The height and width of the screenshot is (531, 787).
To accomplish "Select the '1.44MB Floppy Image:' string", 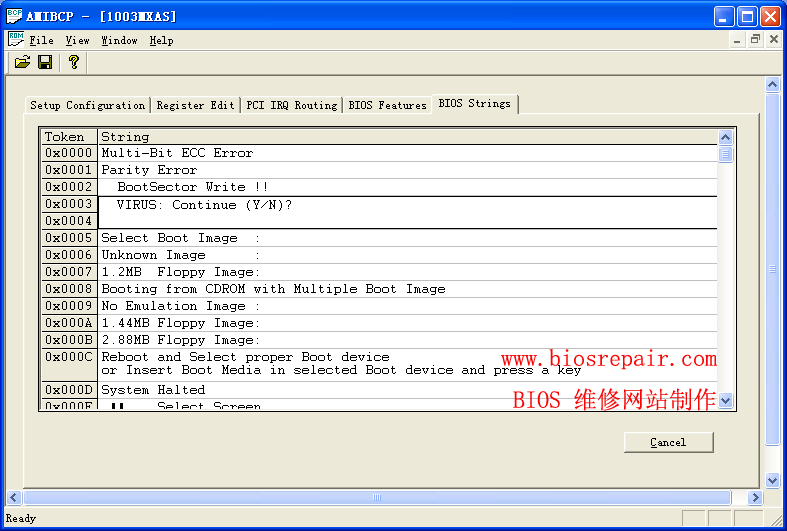I will click(x=181, y=323).
